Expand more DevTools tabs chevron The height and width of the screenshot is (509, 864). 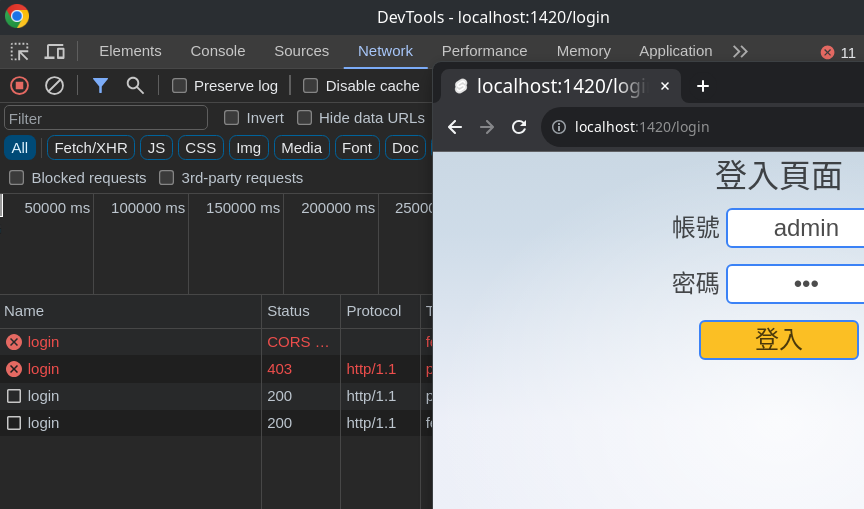pos(740,51)
